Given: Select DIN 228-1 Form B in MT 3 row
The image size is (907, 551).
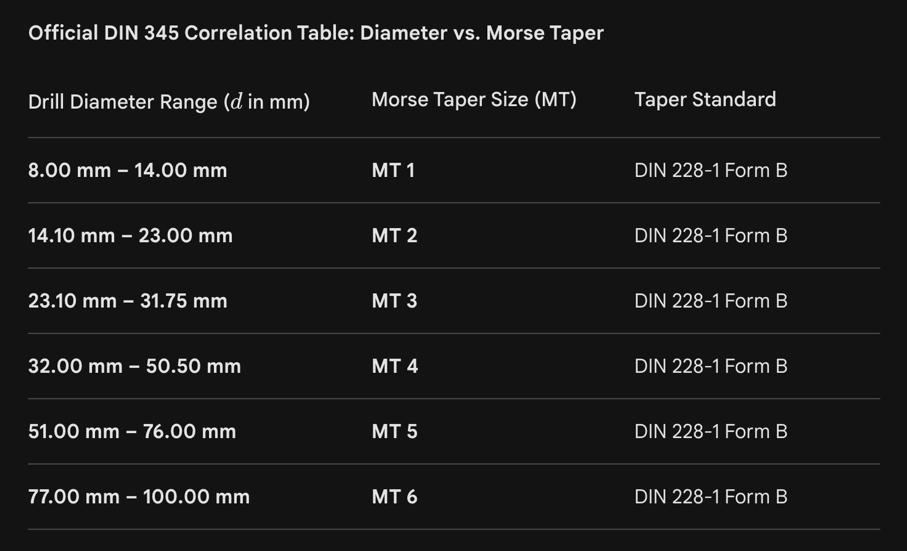Looking at the screenshot, I should (x=710, y=301).
